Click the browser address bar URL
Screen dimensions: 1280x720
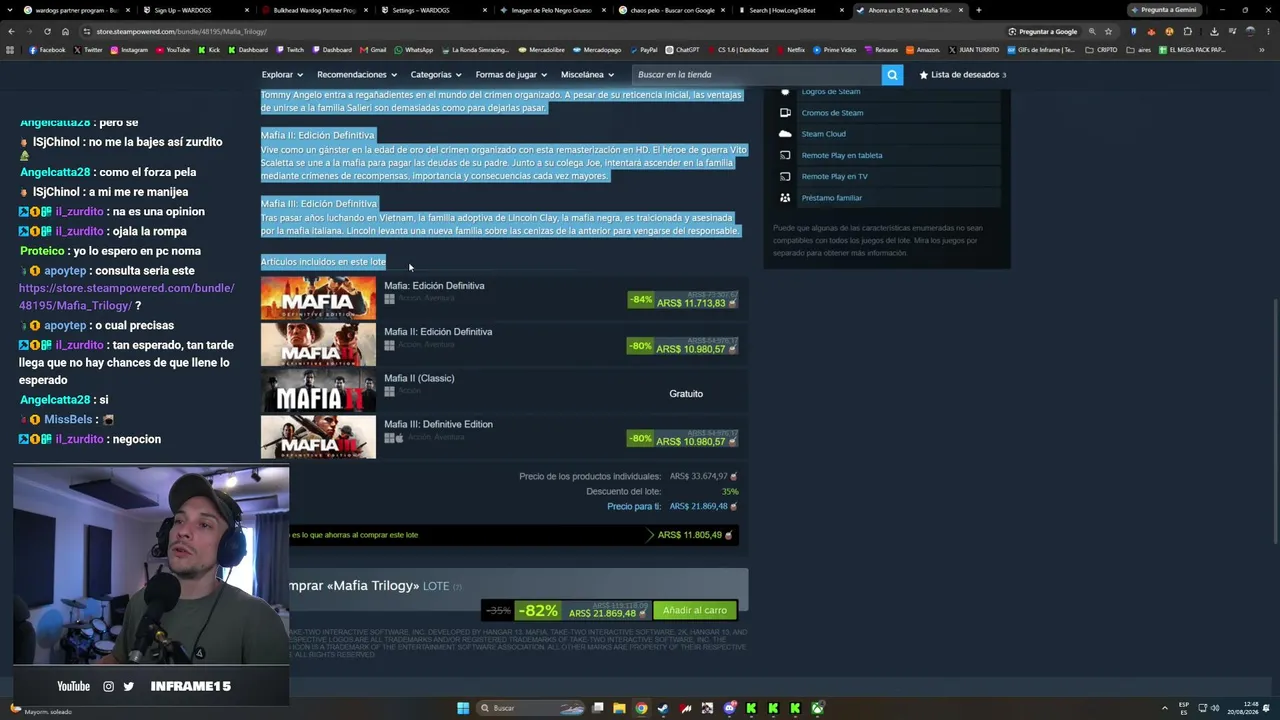tap(181, 31)
